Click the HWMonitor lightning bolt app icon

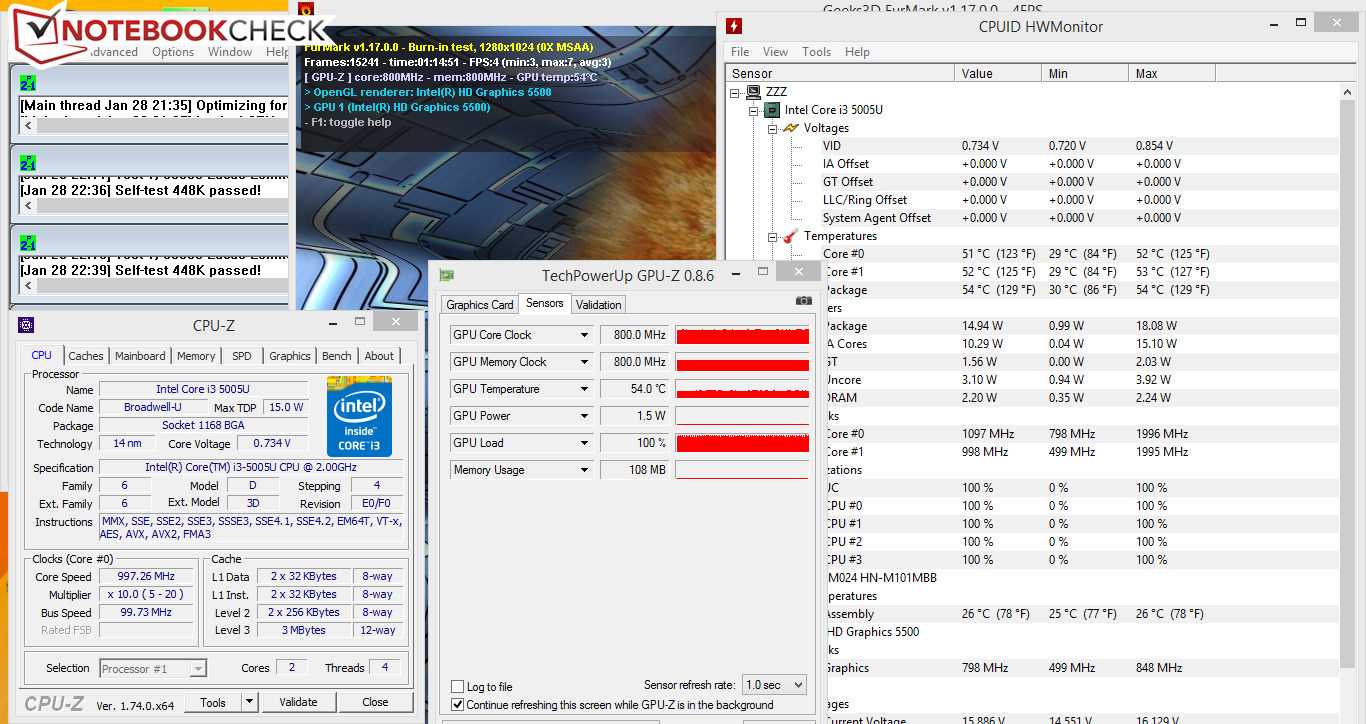tap(734, 26)
